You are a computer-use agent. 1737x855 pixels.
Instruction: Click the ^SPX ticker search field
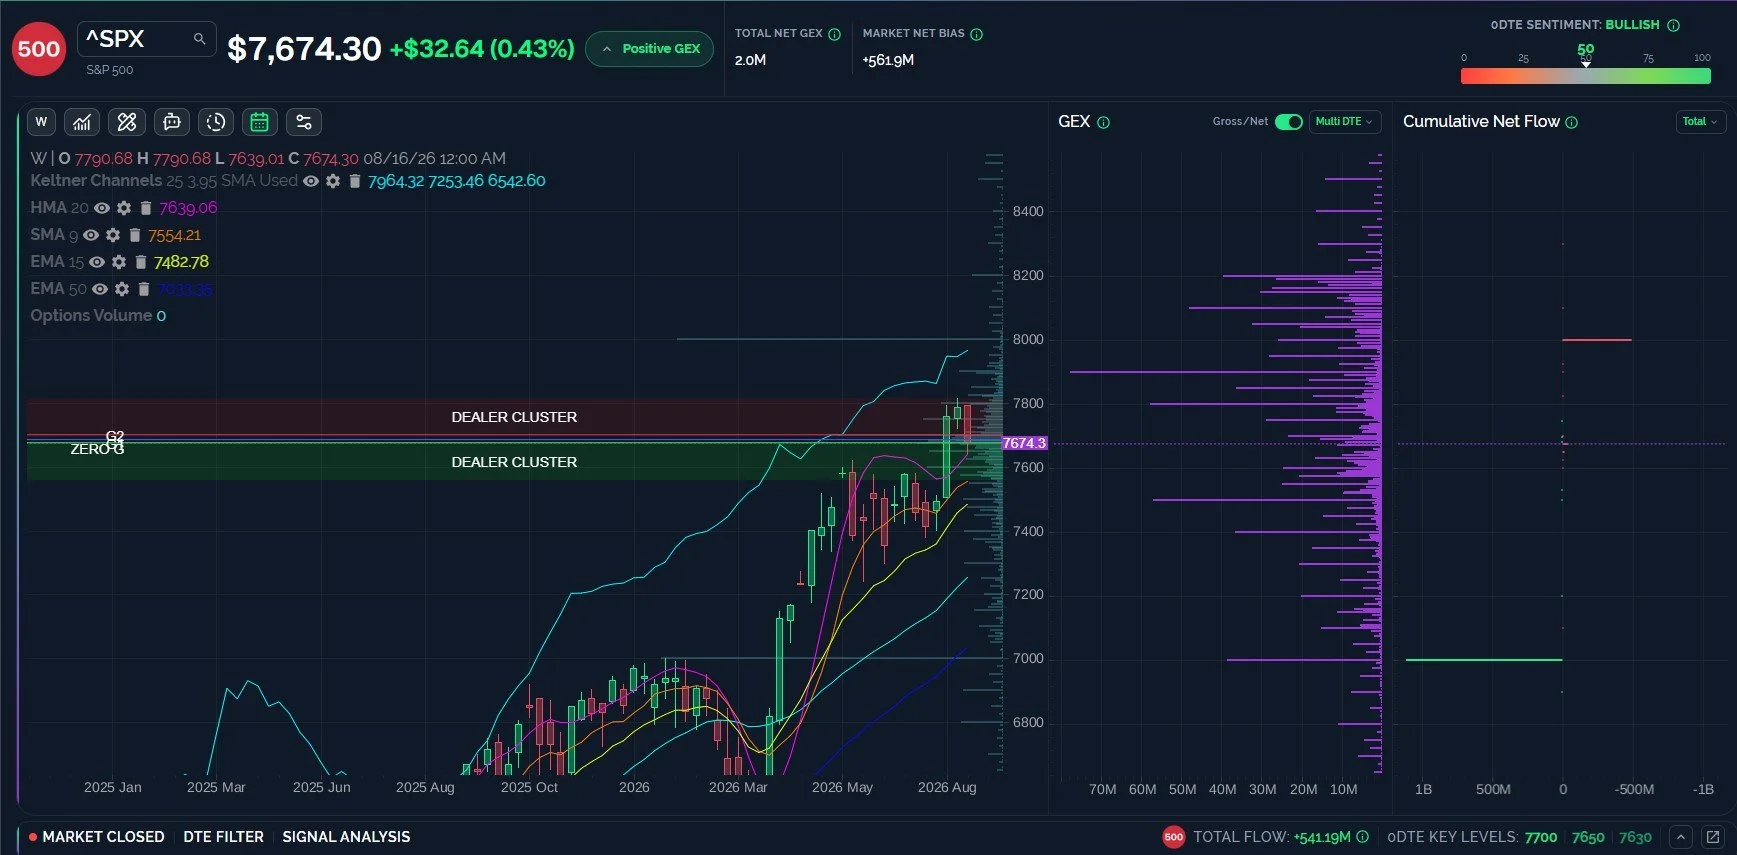coord(146,39)
